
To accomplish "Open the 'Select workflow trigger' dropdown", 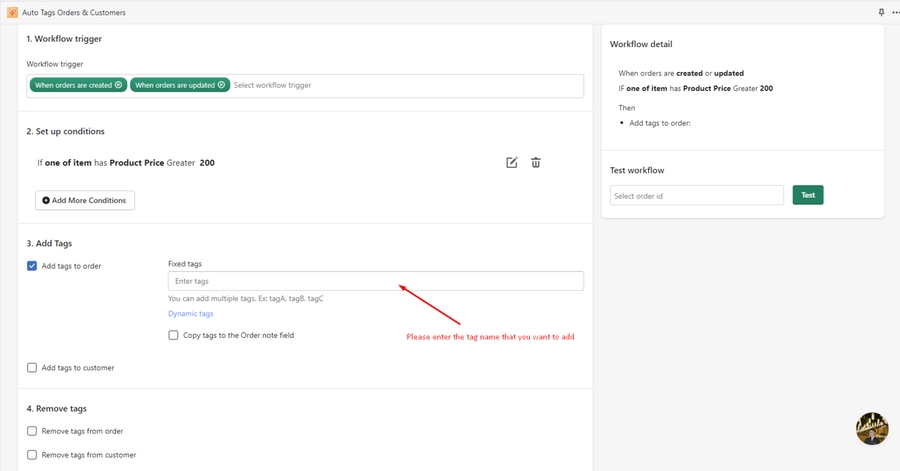I will (x=400, y=85).
